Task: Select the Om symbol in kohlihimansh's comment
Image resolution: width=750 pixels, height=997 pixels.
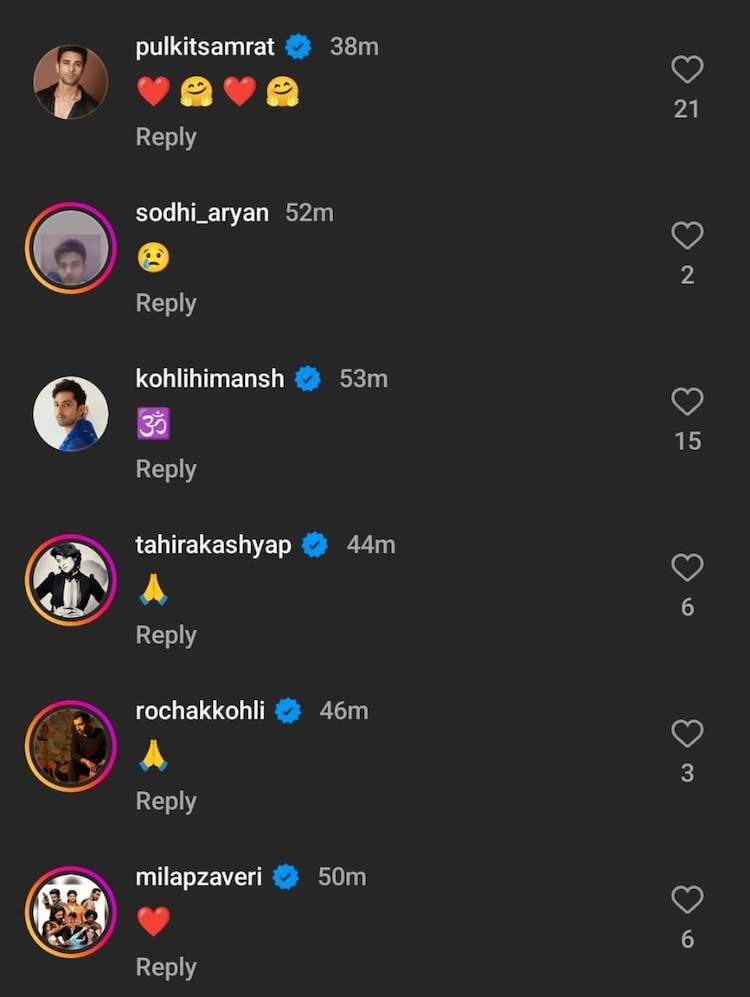Action: 152,424
